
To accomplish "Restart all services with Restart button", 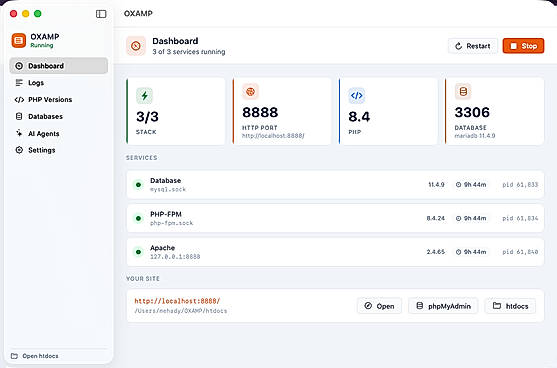I will tap(473, 46).
